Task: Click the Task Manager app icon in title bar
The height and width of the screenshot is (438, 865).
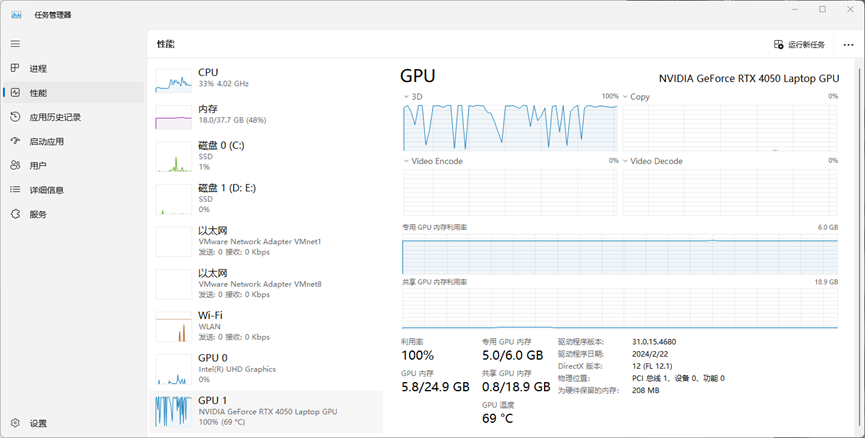Action: 16,15
